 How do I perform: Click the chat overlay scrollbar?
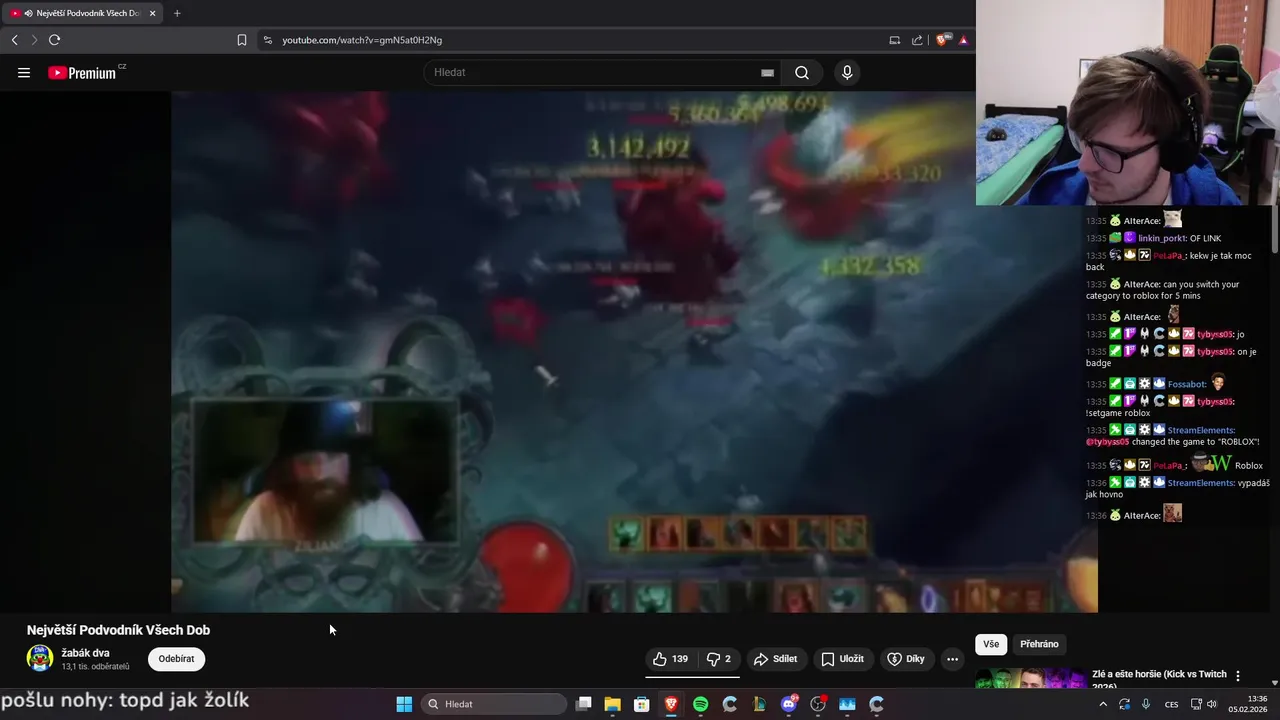click(1274, 230)
